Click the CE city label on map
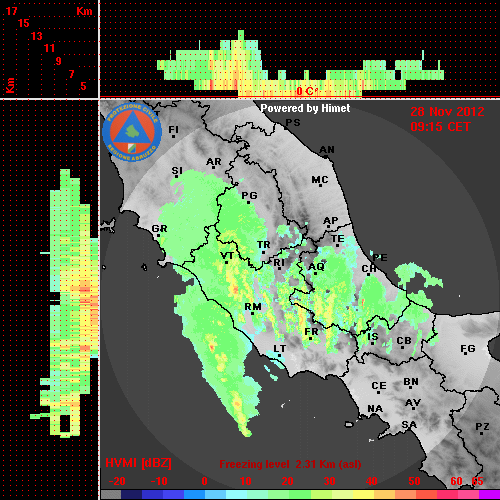The width and height of the screenshot is (500, 500). (x=379, y=386)
